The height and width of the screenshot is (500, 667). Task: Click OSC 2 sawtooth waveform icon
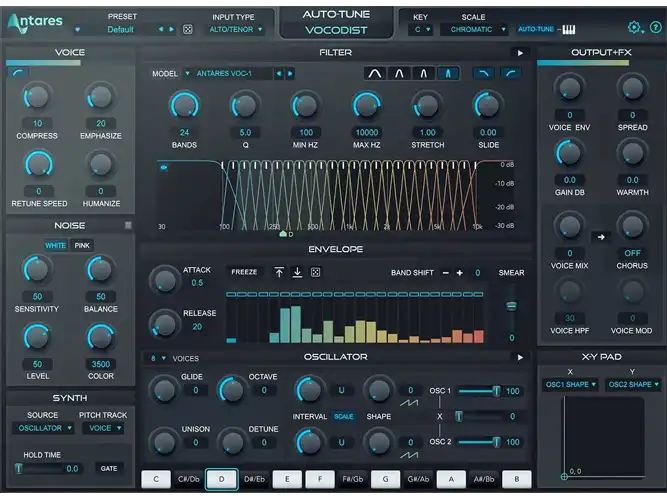tap(409, 455)
